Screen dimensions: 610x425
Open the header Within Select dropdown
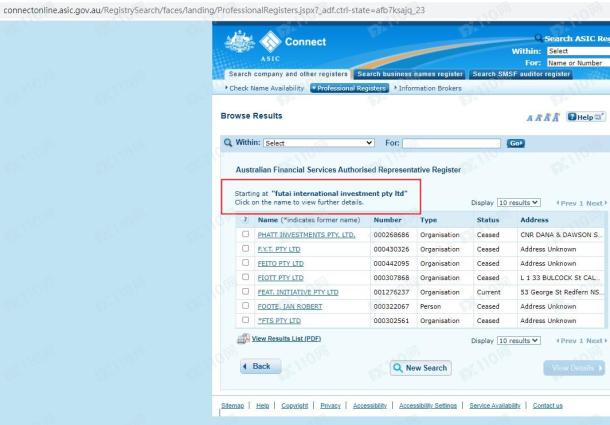pos(578,51)
